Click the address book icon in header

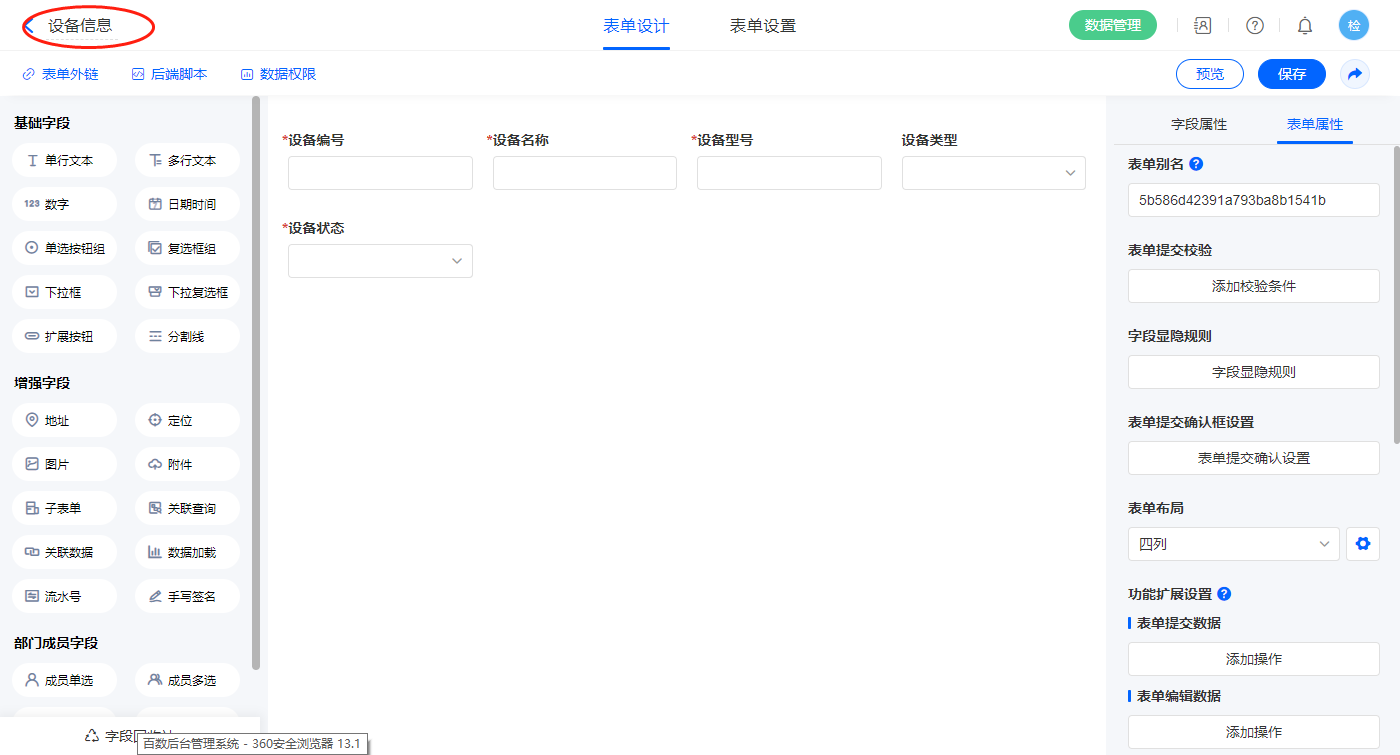coord(1203,26)
